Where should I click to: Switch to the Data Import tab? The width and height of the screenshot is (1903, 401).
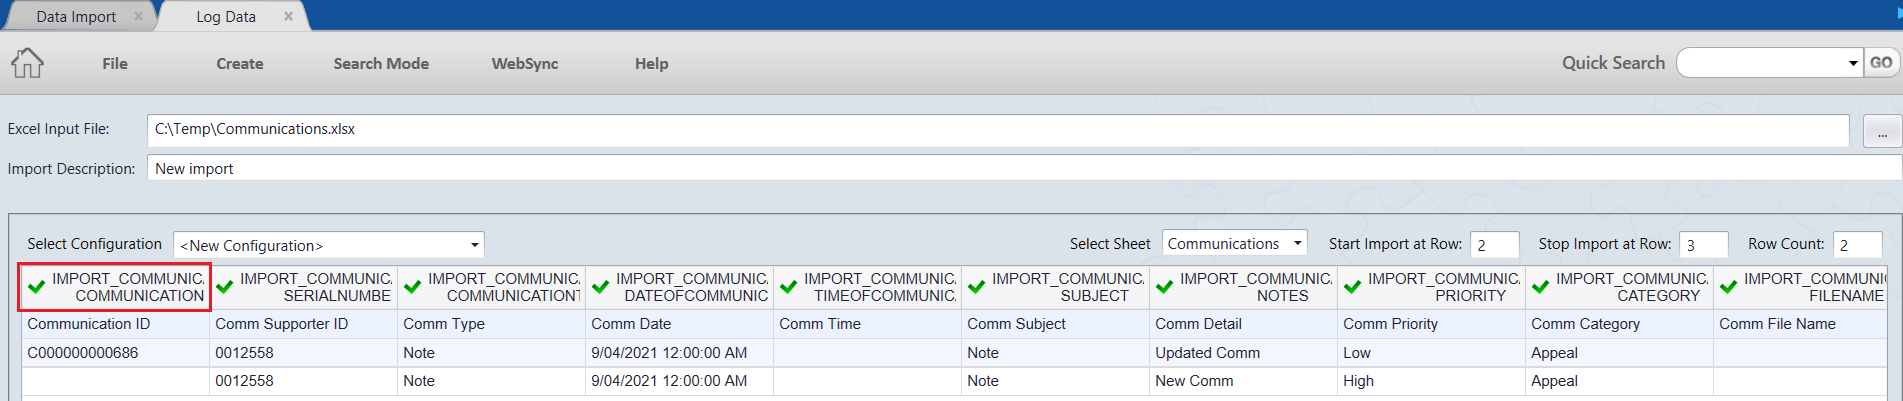(76, 17)
